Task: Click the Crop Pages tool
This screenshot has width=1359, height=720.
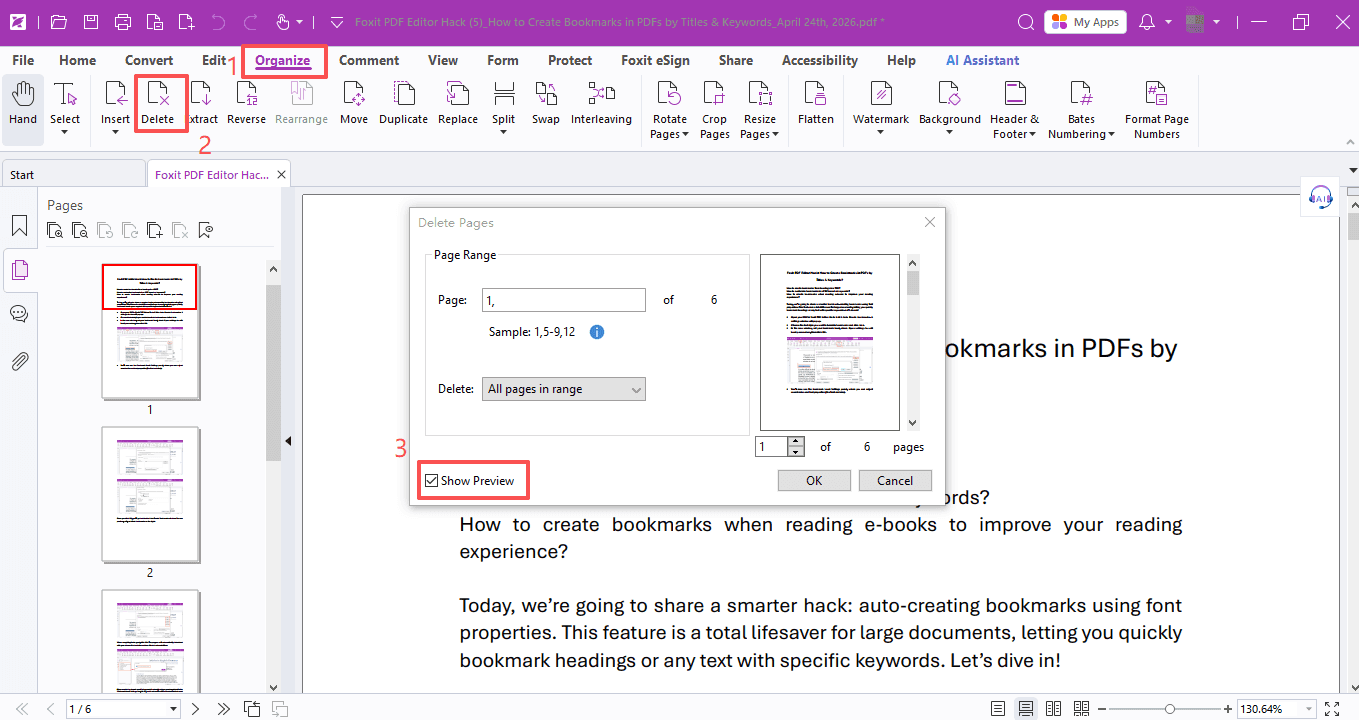Action: (714, 110)
